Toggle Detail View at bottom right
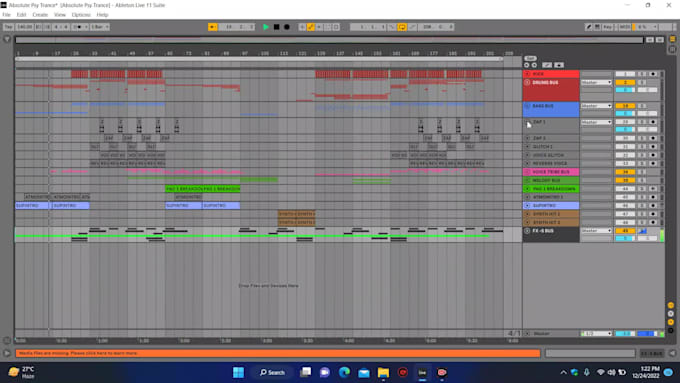 (672, 353)
